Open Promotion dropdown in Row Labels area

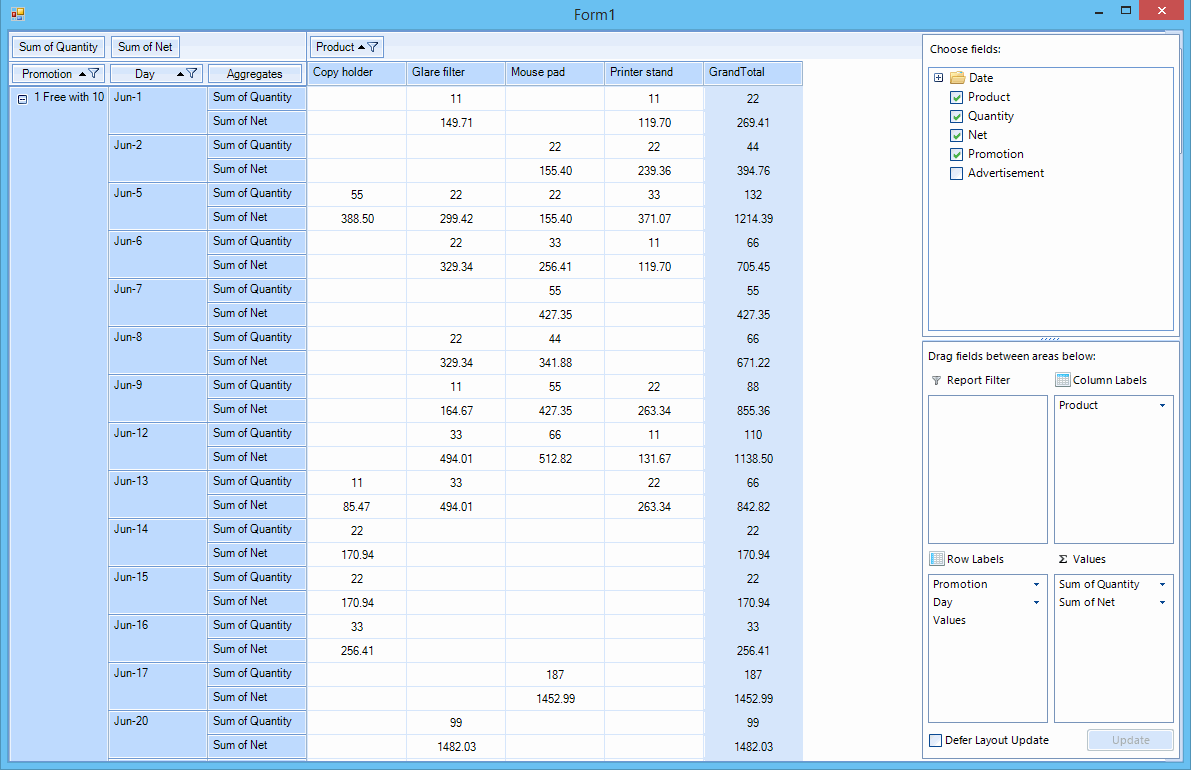(1036, 585)
